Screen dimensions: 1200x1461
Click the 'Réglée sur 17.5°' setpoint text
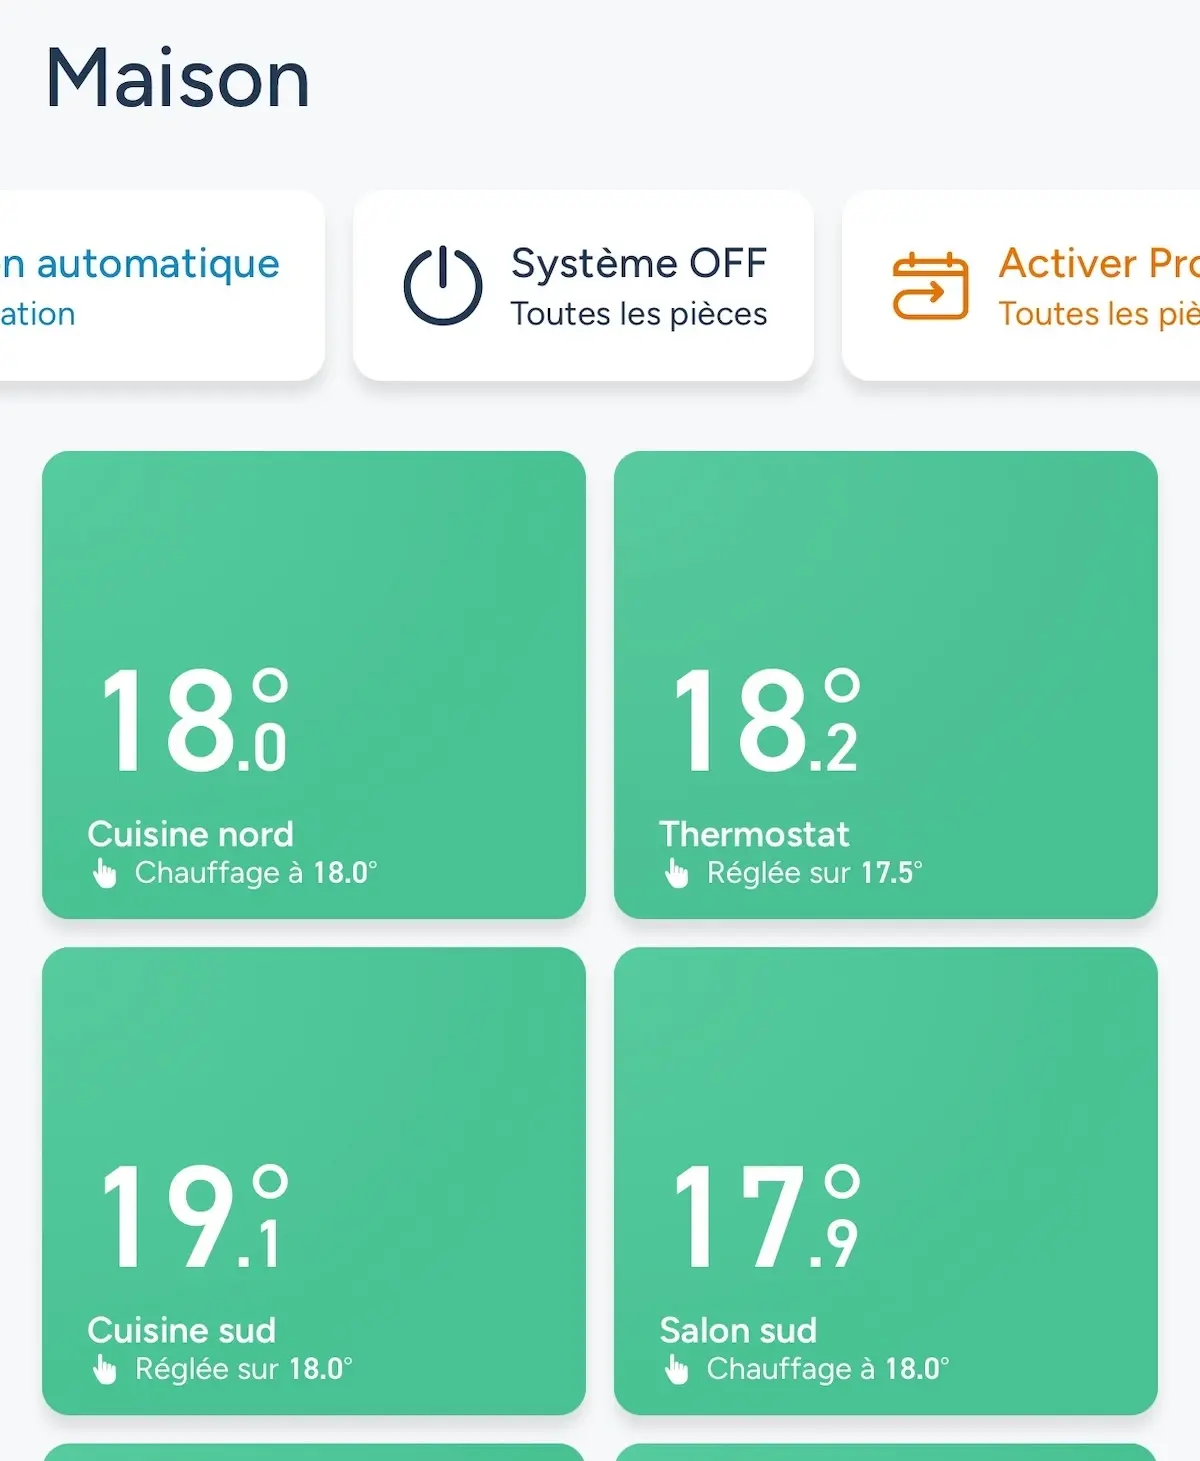click(x=815, y=872)
